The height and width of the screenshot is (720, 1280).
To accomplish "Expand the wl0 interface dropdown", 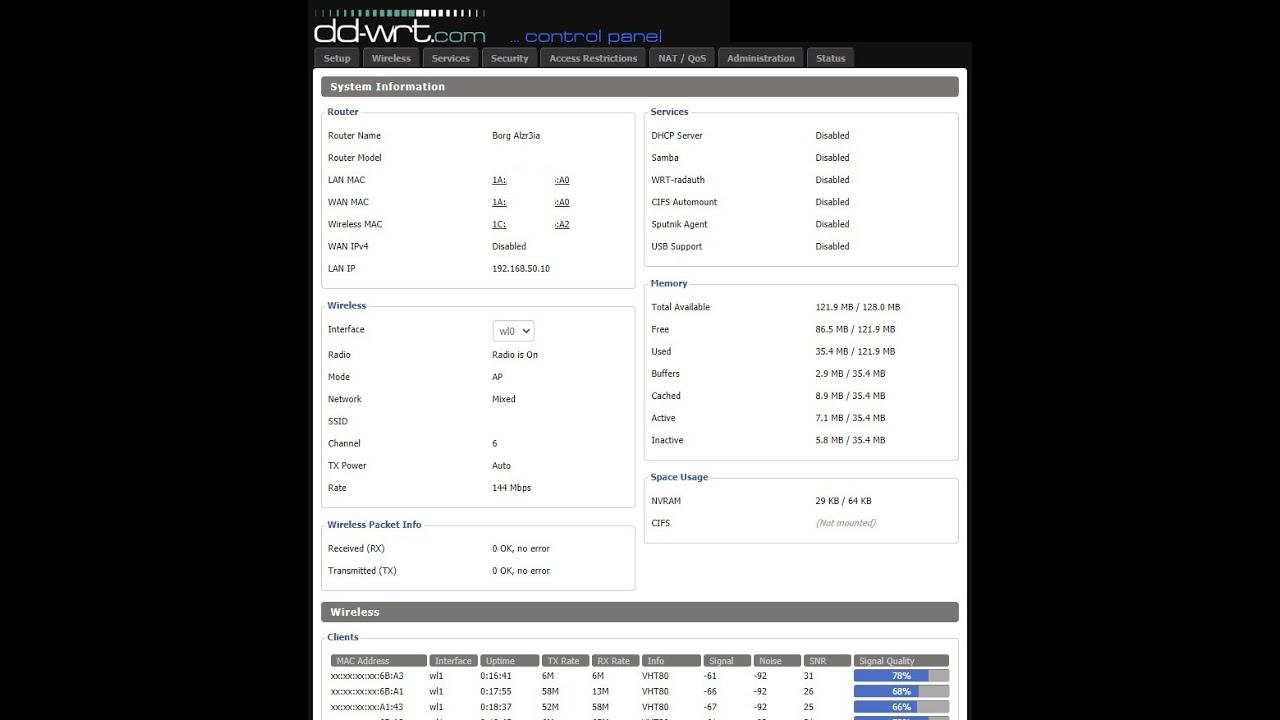I will [513, 331].
